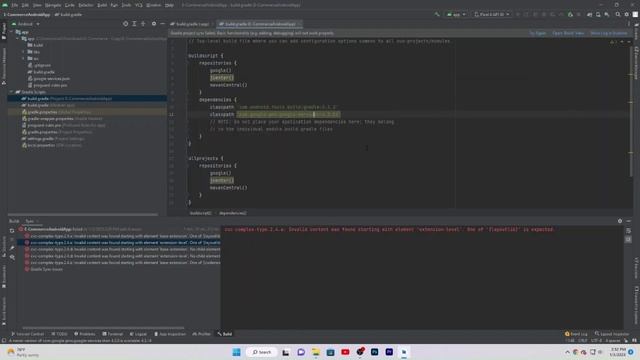This screenshot has height=360, width=640.
Task: Open File Explorer from the taskbar
Action: click(x=316, y=352)
